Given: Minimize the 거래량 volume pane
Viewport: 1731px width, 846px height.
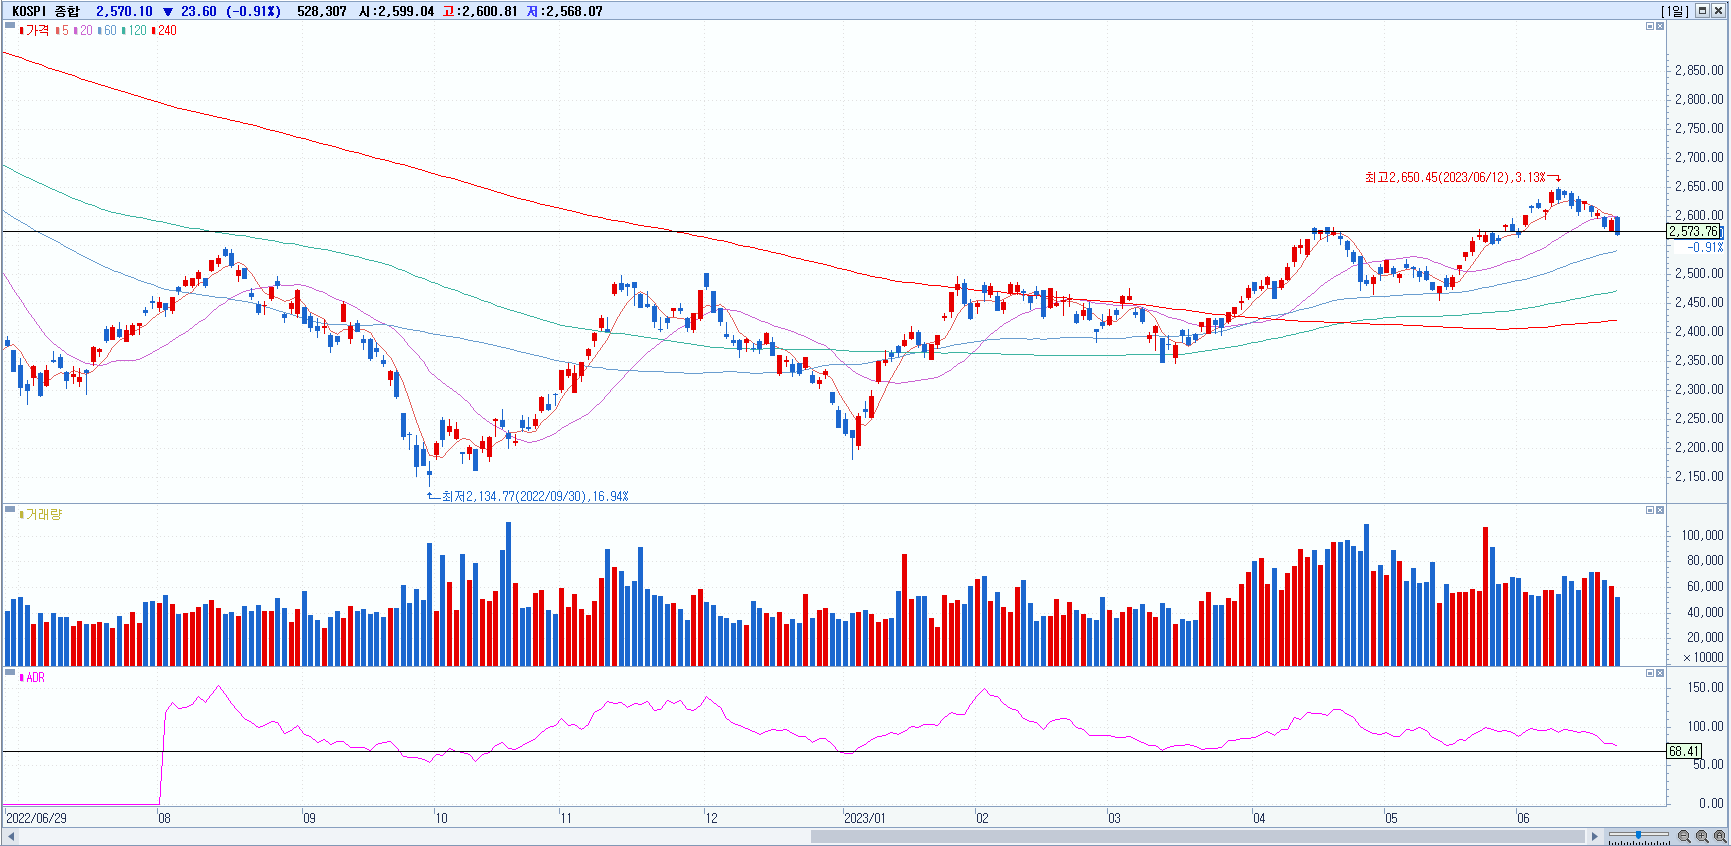Looking at the screenshot, I should click(1650, 510).
